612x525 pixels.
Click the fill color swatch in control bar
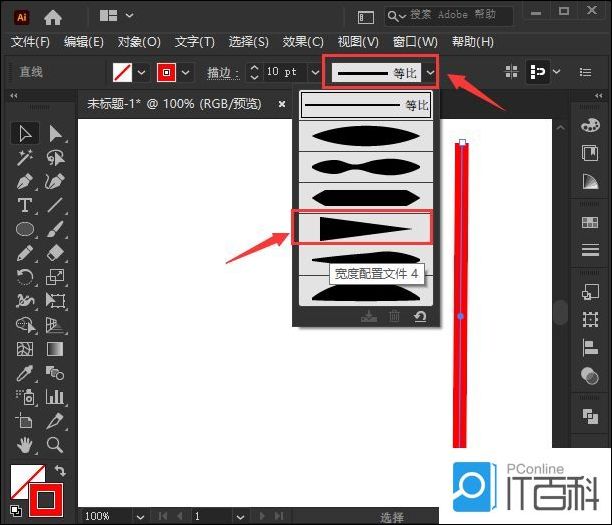point(122,73)
